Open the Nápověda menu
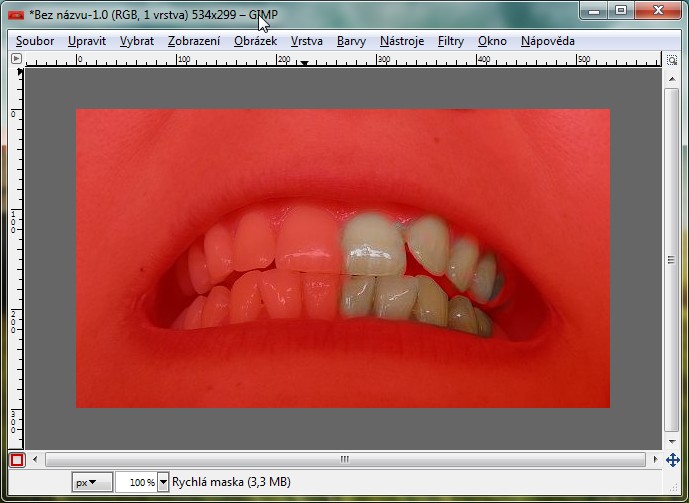The width and height of the screenshot is (689, 503). click(x=548, y=41)
